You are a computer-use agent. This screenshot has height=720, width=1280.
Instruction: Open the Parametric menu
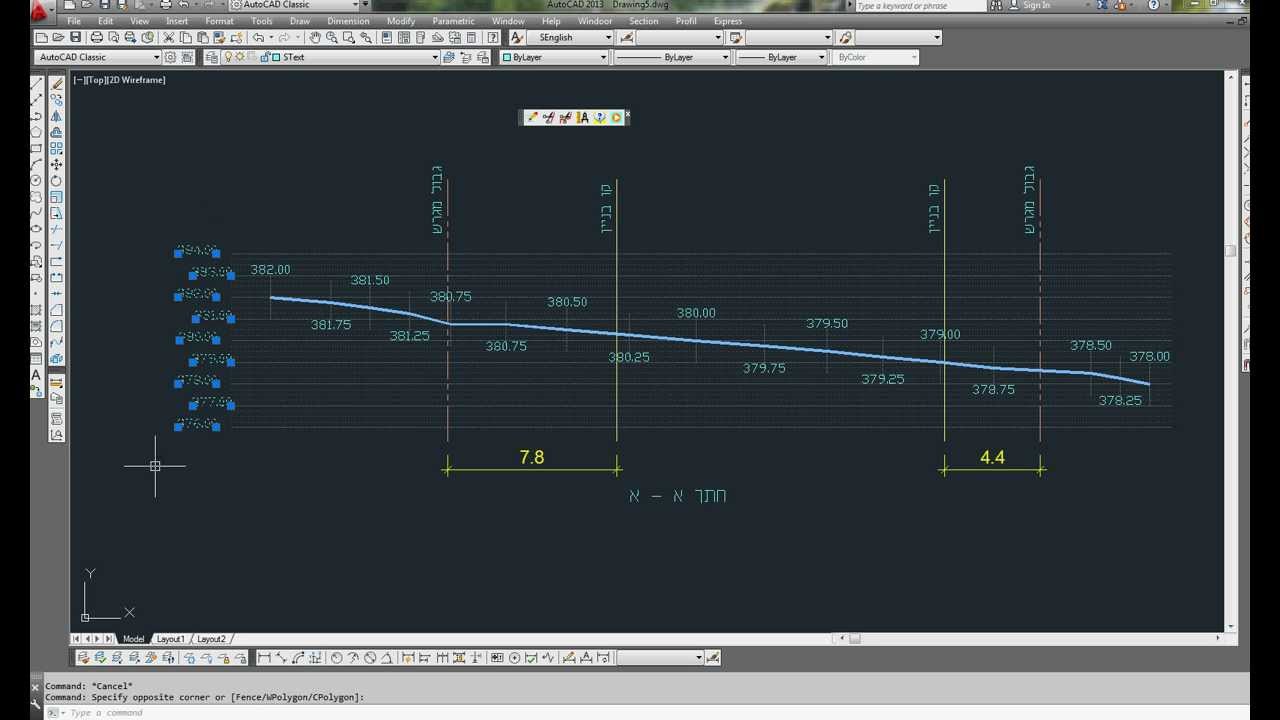tap(453, 21)
